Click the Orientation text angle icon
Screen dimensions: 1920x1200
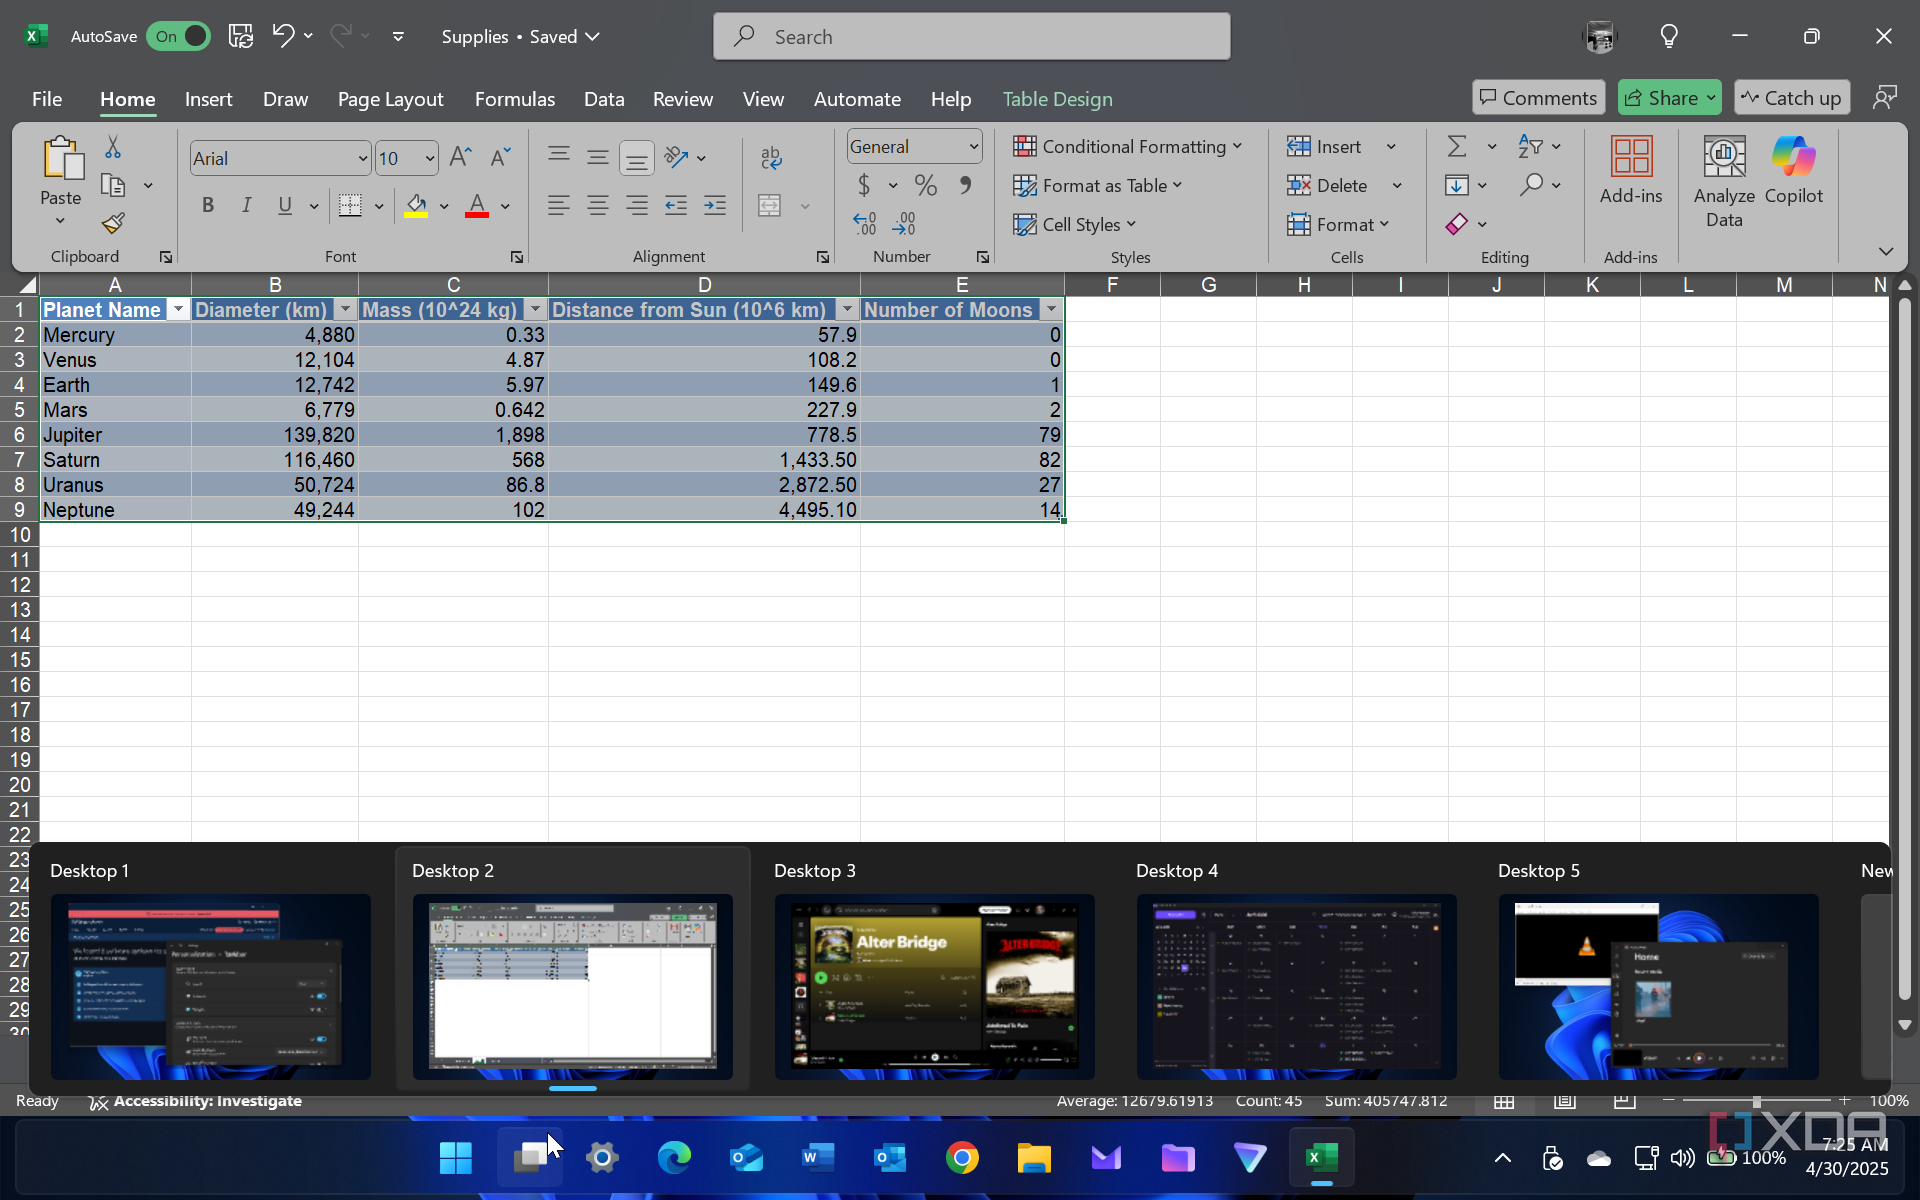coord(677,157)
